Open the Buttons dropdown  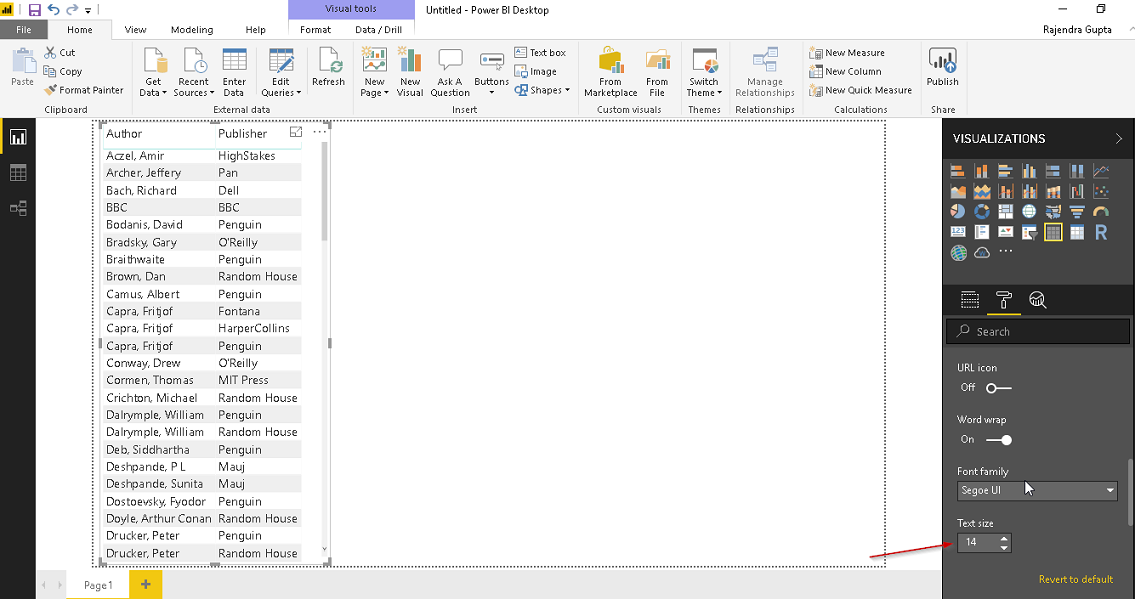tap(491, 73)
